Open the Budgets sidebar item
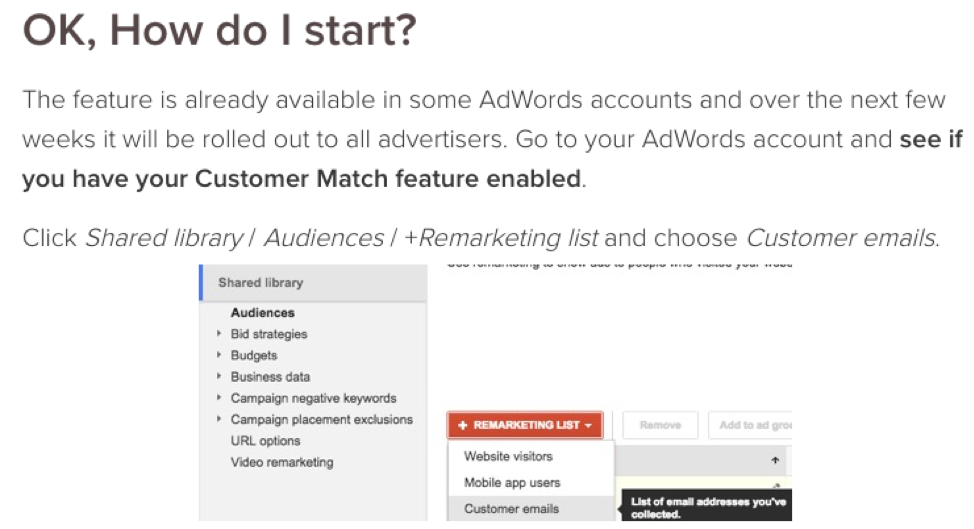The height and width of the screenshot is (529, 974). tap(254, 355)
